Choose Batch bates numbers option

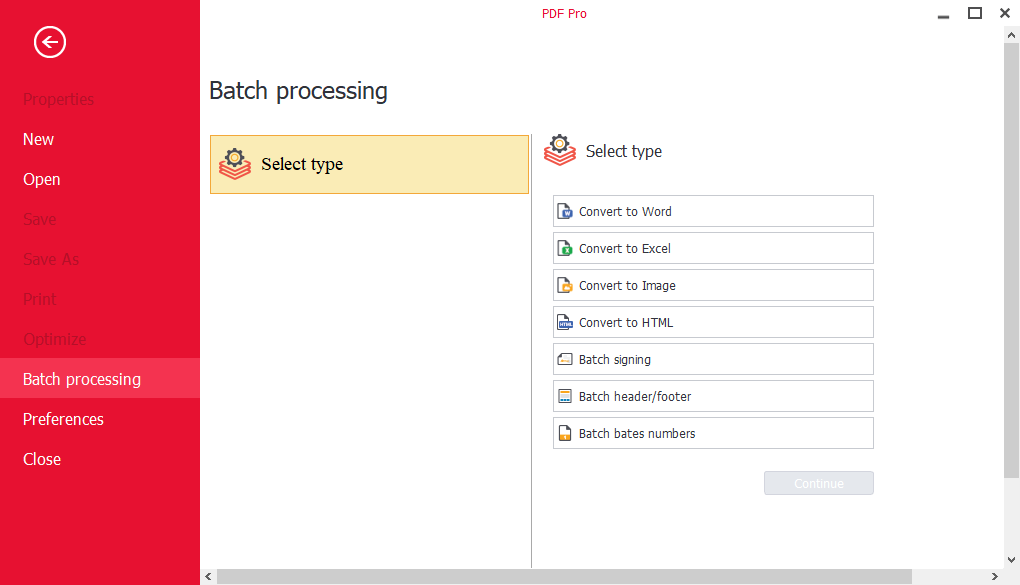pos(713,433)
